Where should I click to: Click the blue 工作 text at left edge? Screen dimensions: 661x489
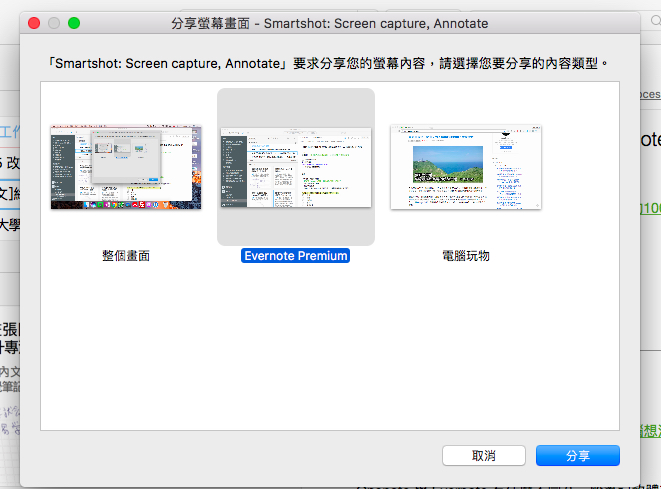[10, 132]
